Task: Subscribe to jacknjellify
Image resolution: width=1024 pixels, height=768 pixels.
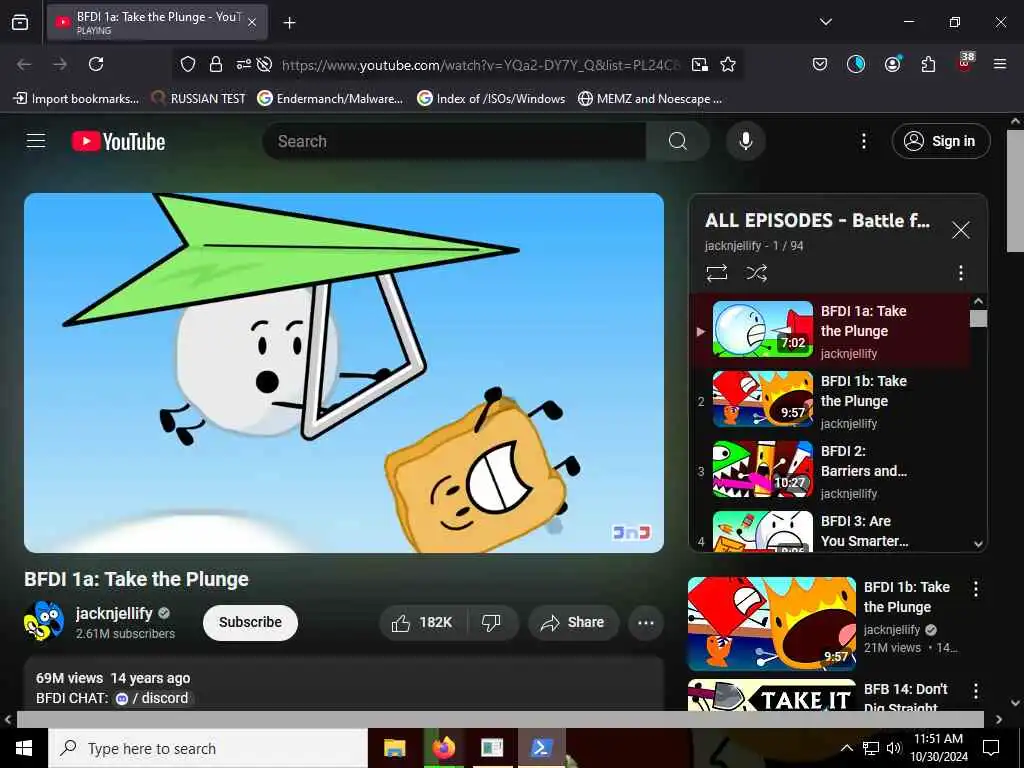Action: [x=250, y=622]
